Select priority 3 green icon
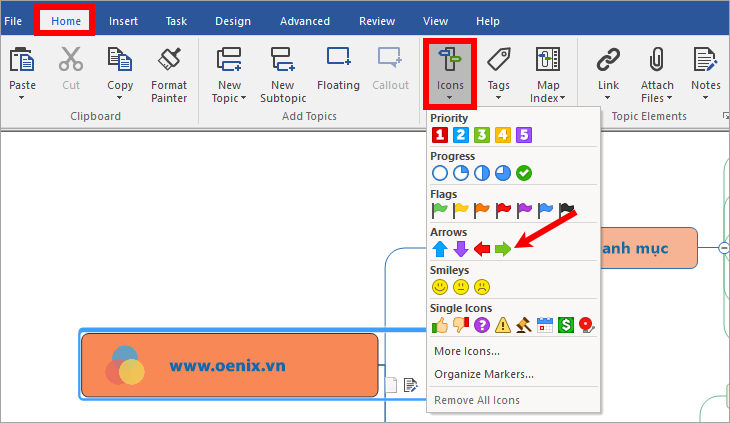This screenshot has height=423, width=730. pyautogui.click(x=481, y=135)
